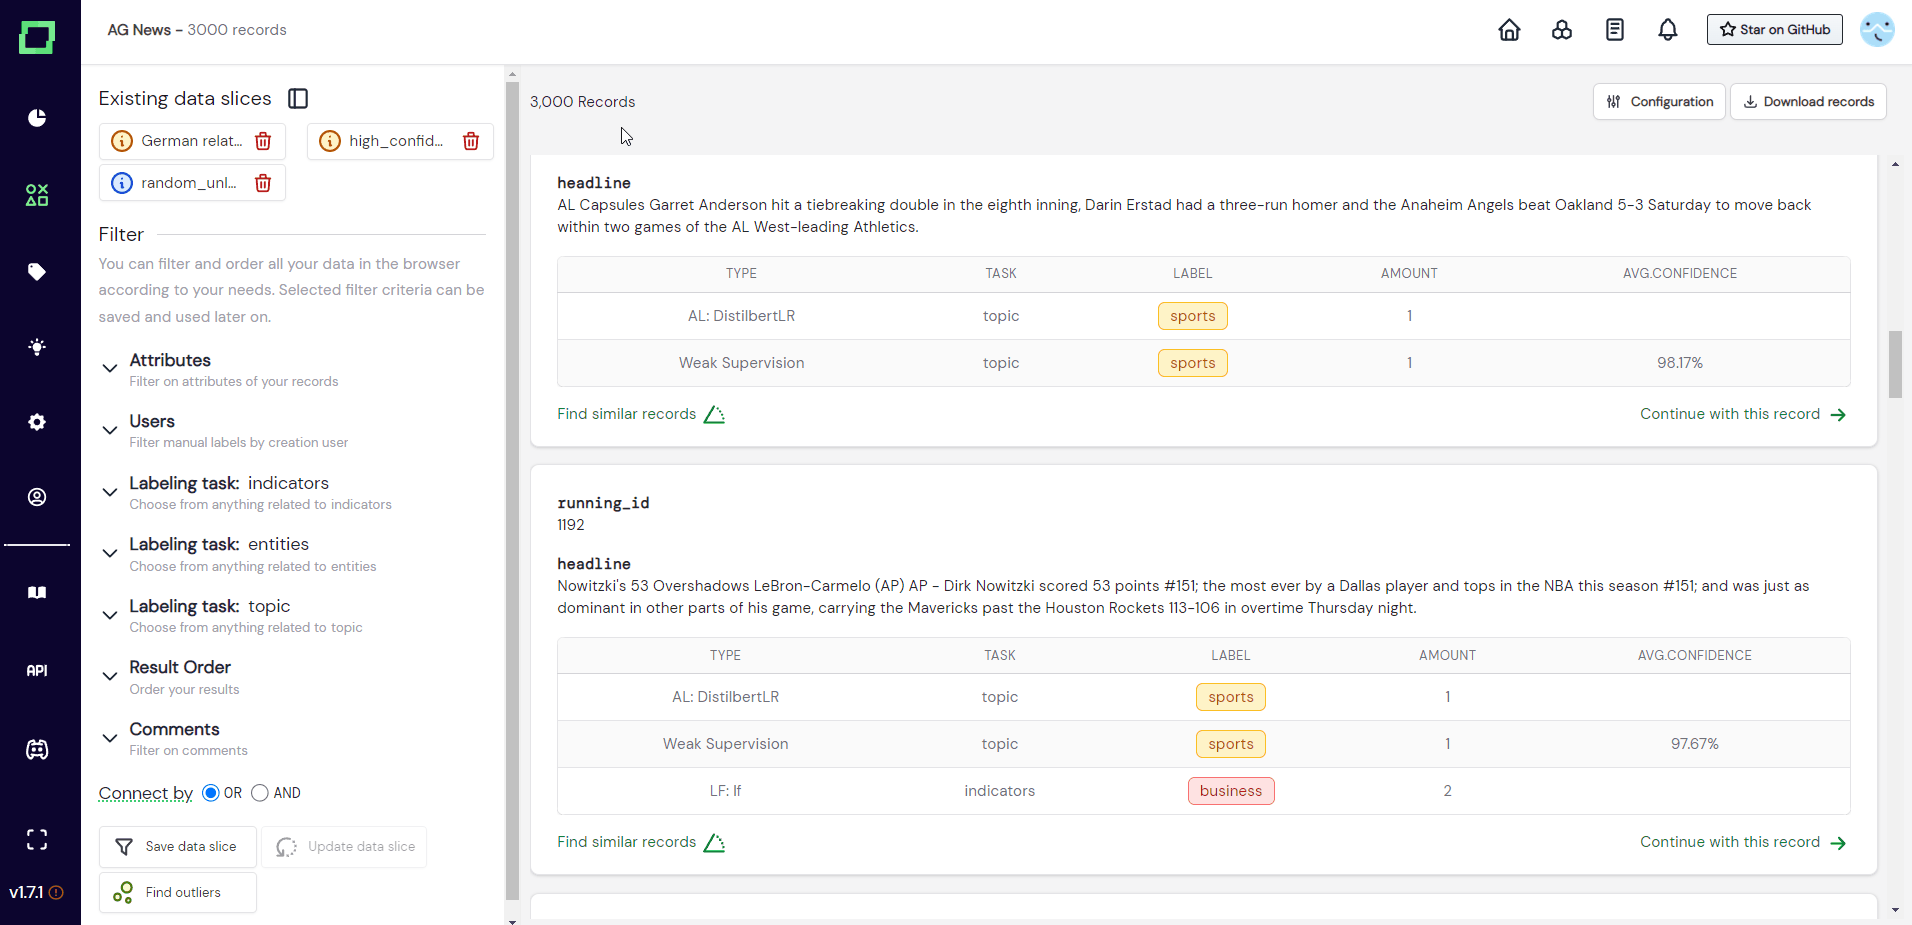Click the main page scrollbar thumb
Screen dimensions: 1912x925
[x=1895, y=364]
